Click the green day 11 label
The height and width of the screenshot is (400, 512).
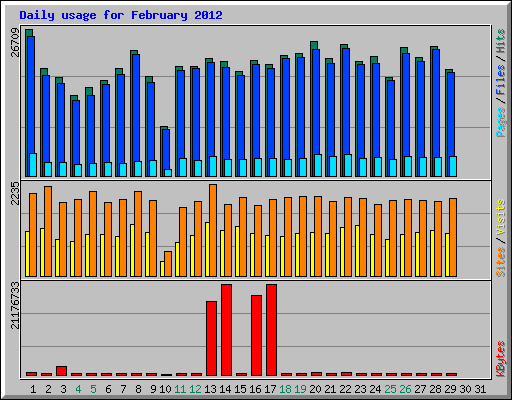point(180,389)
